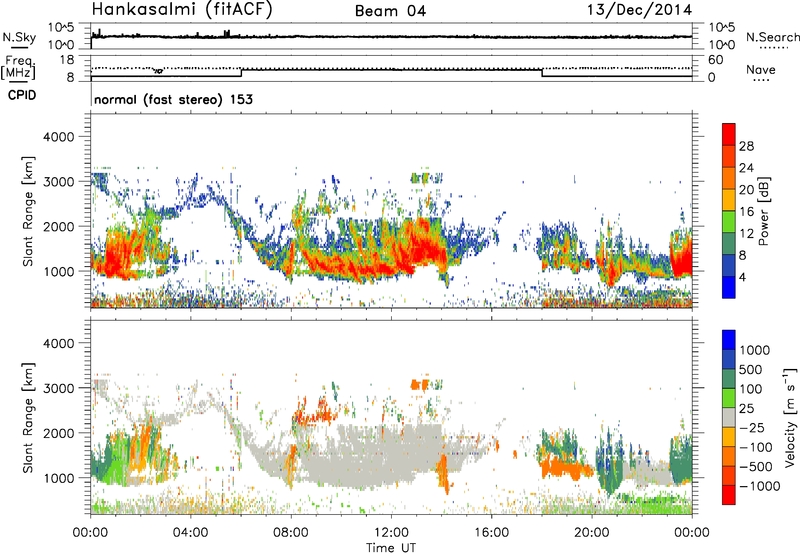This screenshot has height=554, width=800.
Task: Click the 'N.Search' legend label
Action: coord(772,37)
